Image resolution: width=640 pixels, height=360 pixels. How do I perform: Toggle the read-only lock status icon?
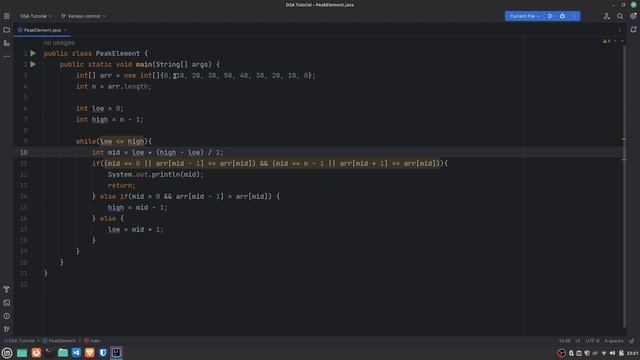click(632, 341)
